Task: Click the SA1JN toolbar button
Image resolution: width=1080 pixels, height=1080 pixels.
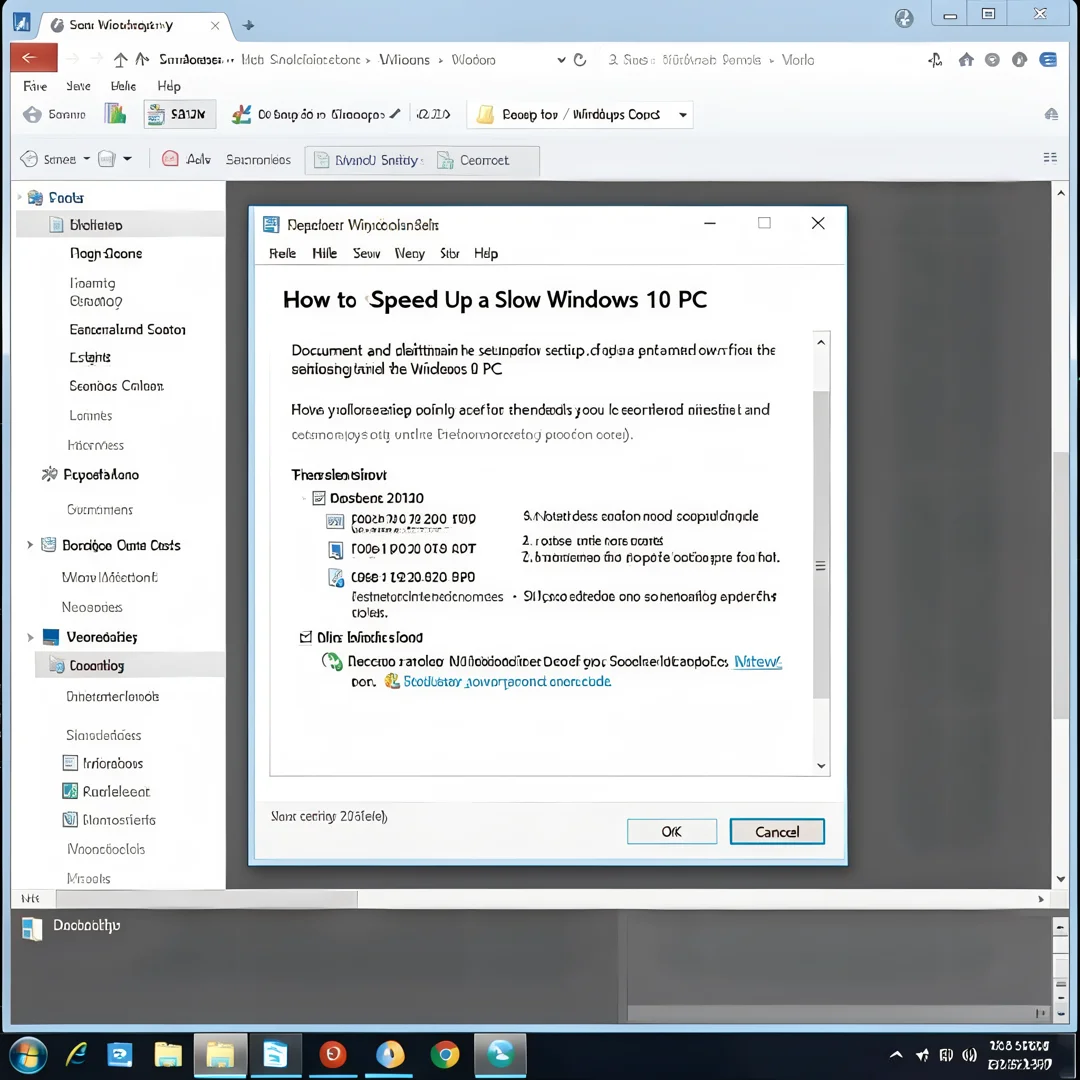Action: 179,114
